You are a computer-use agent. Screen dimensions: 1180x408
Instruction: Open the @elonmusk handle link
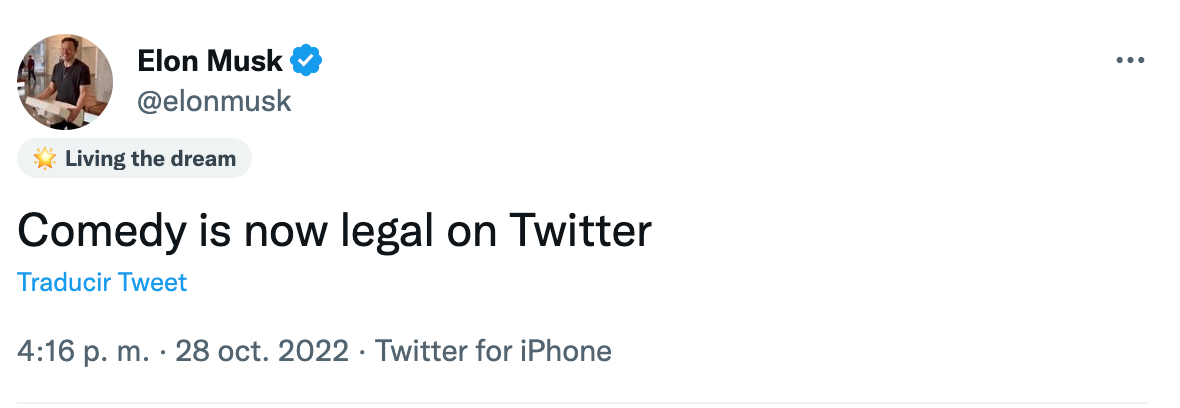(x=214, y=100)
